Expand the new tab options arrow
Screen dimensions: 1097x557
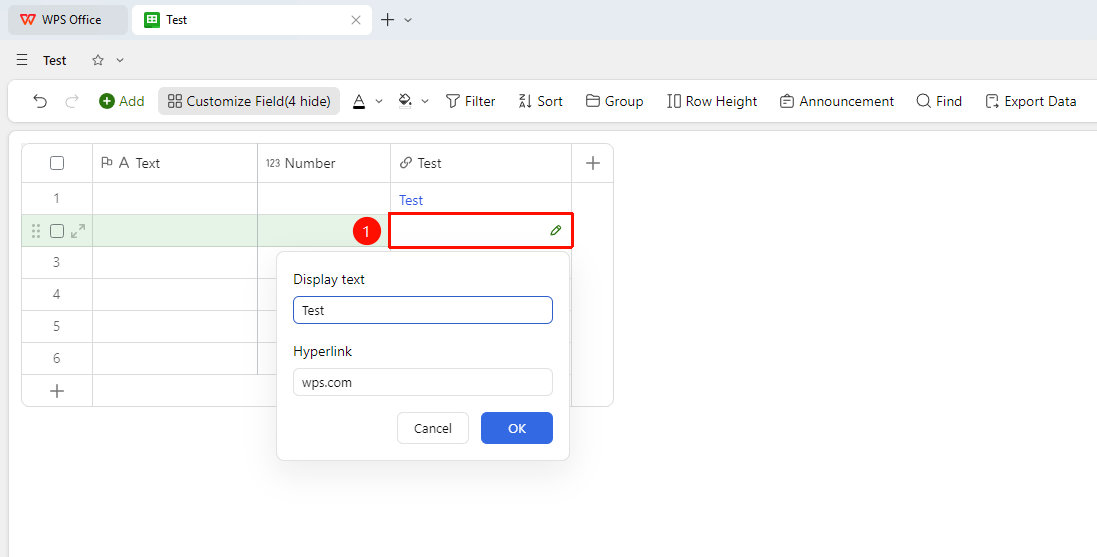[408, 20]
